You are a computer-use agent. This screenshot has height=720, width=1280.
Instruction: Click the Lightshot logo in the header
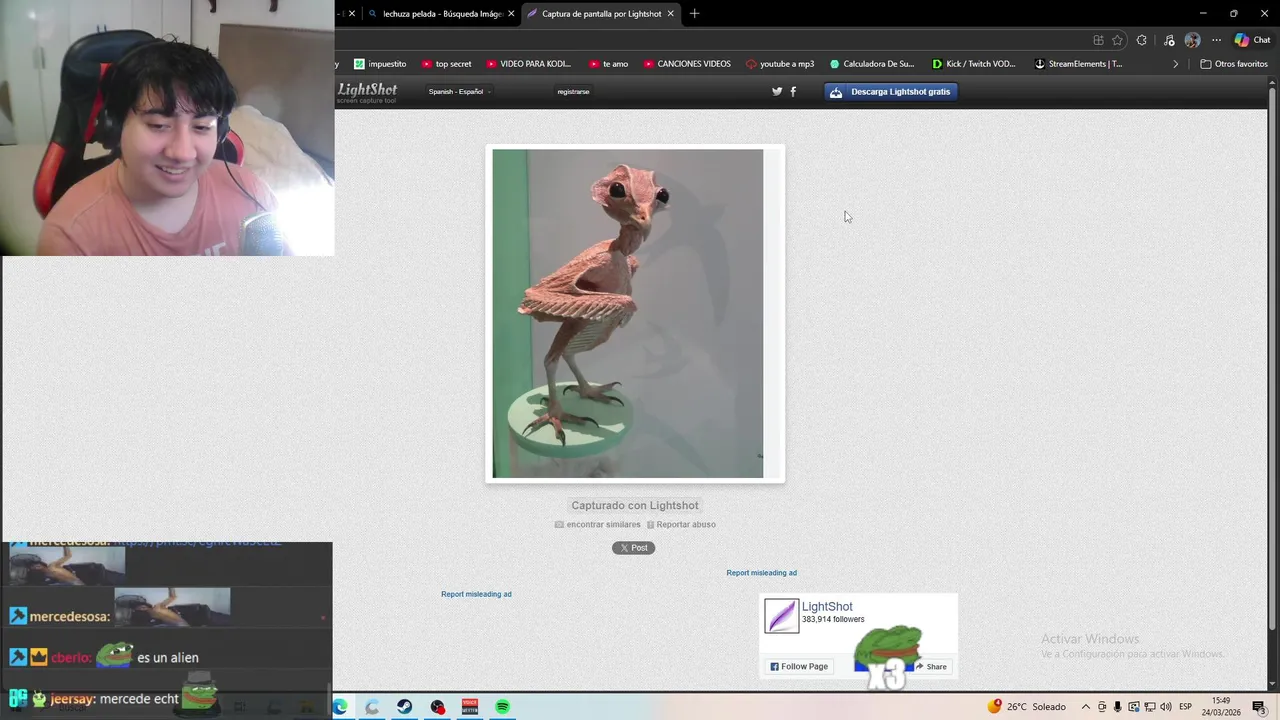[367, 92]
